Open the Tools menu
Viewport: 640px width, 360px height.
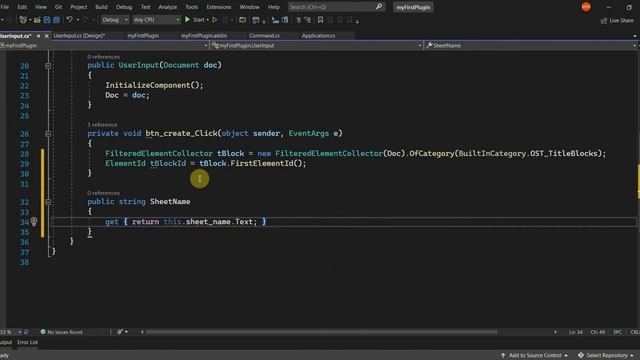pos(191,7)
